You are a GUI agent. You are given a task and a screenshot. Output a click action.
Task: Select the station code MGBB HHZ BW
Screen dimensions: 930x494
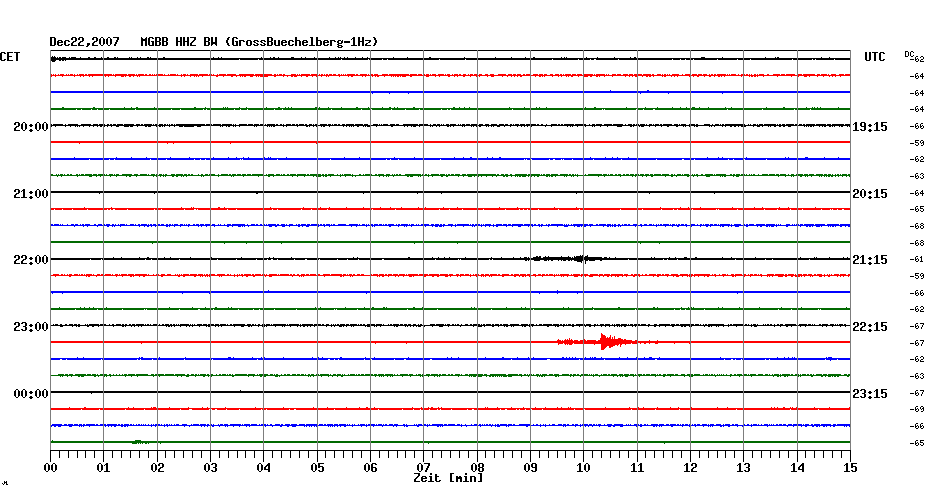point(179,42)
